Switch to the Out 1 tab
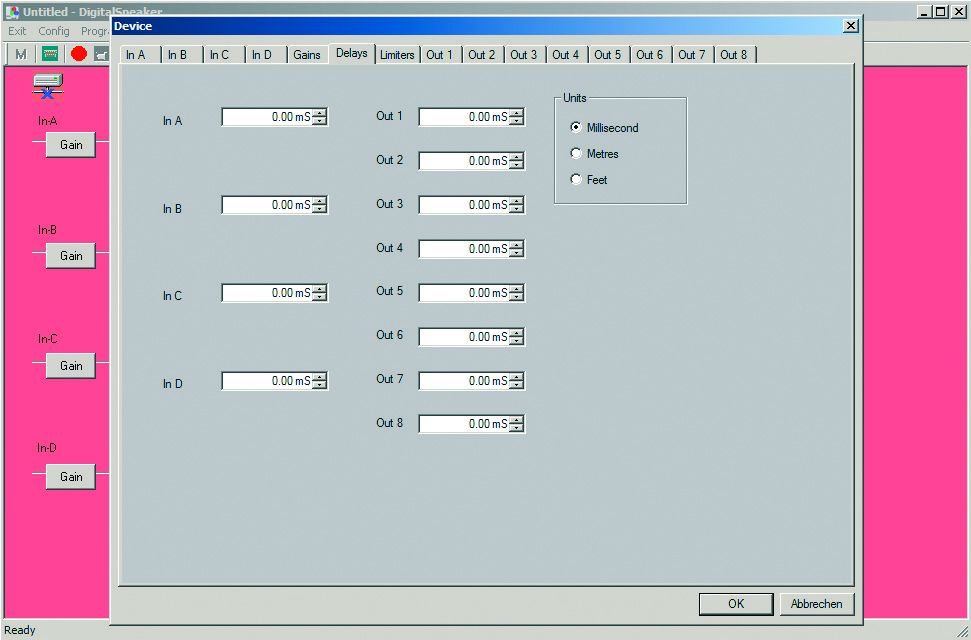 (x=440, y=55)
